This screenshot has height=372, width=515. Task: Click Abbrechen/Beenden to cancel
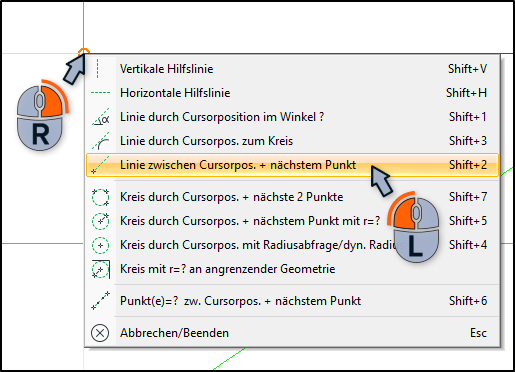click(292, 333)
